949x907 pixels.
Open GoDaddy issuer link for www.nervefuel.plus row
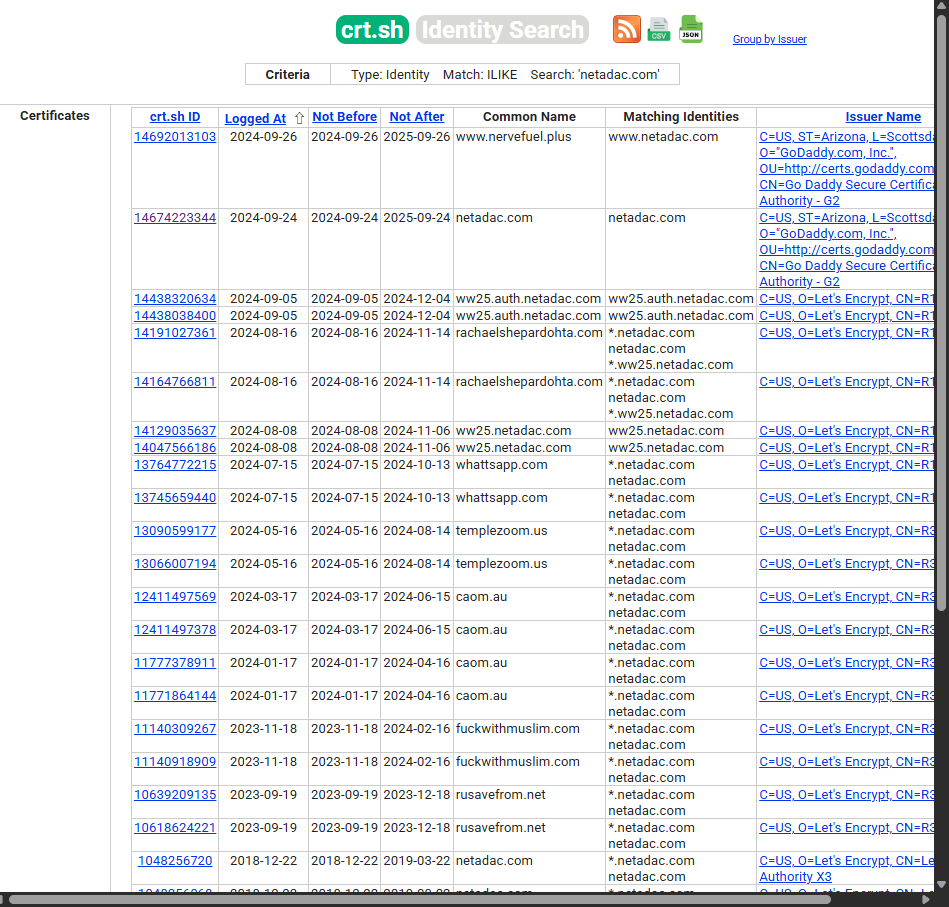(847, 169)
